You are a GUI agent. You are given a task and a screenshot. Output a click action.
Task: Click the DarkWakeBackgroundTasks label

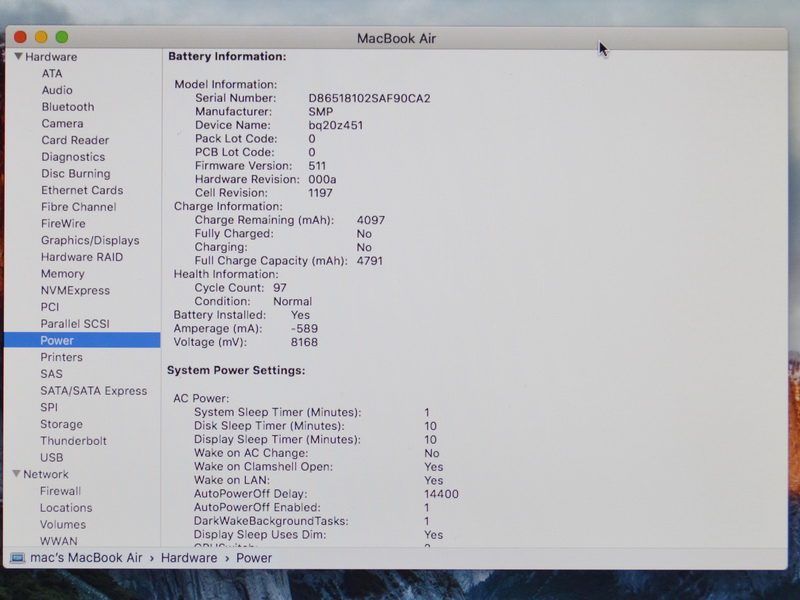pos(271,521)
